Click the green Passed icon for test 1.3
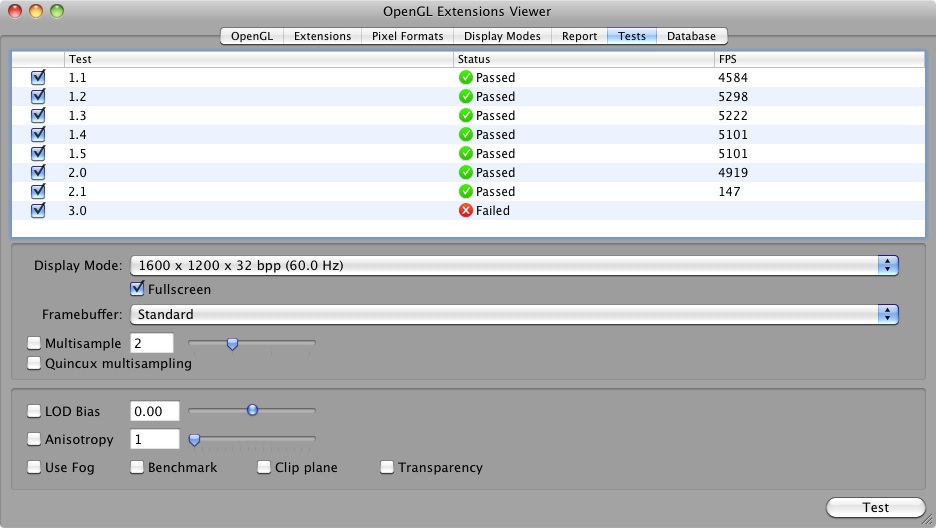 tap(466, 115)
